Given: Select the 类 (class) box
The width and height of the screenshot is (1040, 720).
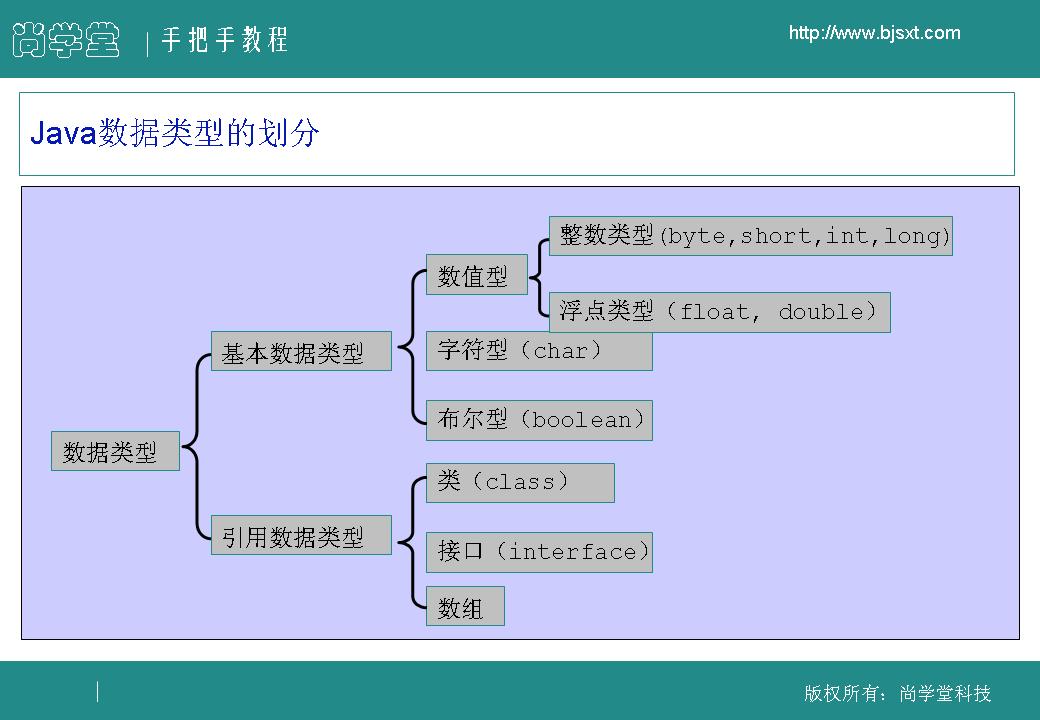Looking at the screenshot, I should [x=520, y=483].
